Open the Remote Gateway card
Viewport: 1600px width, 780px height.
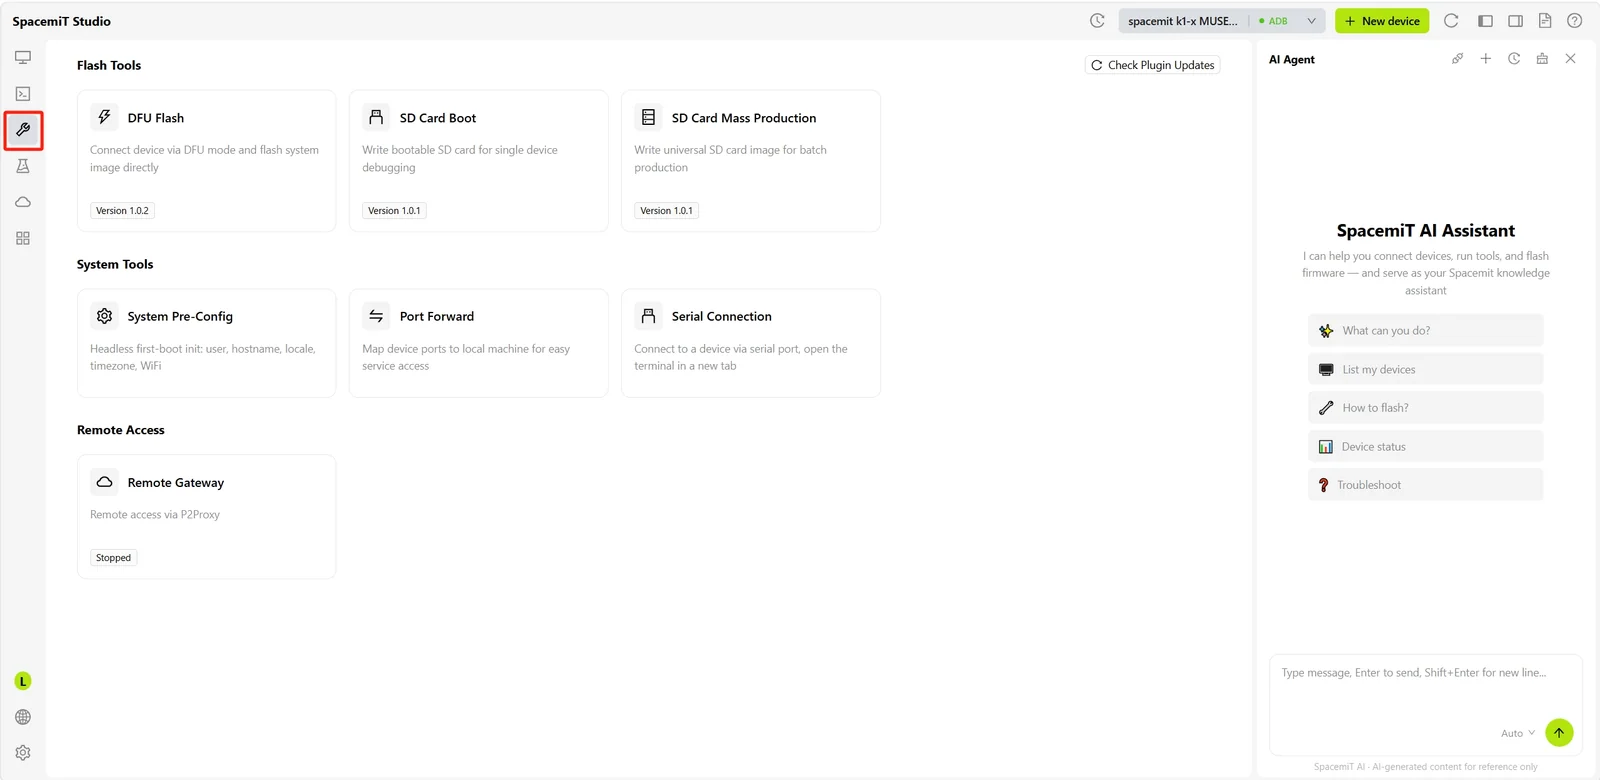point(207,517)
